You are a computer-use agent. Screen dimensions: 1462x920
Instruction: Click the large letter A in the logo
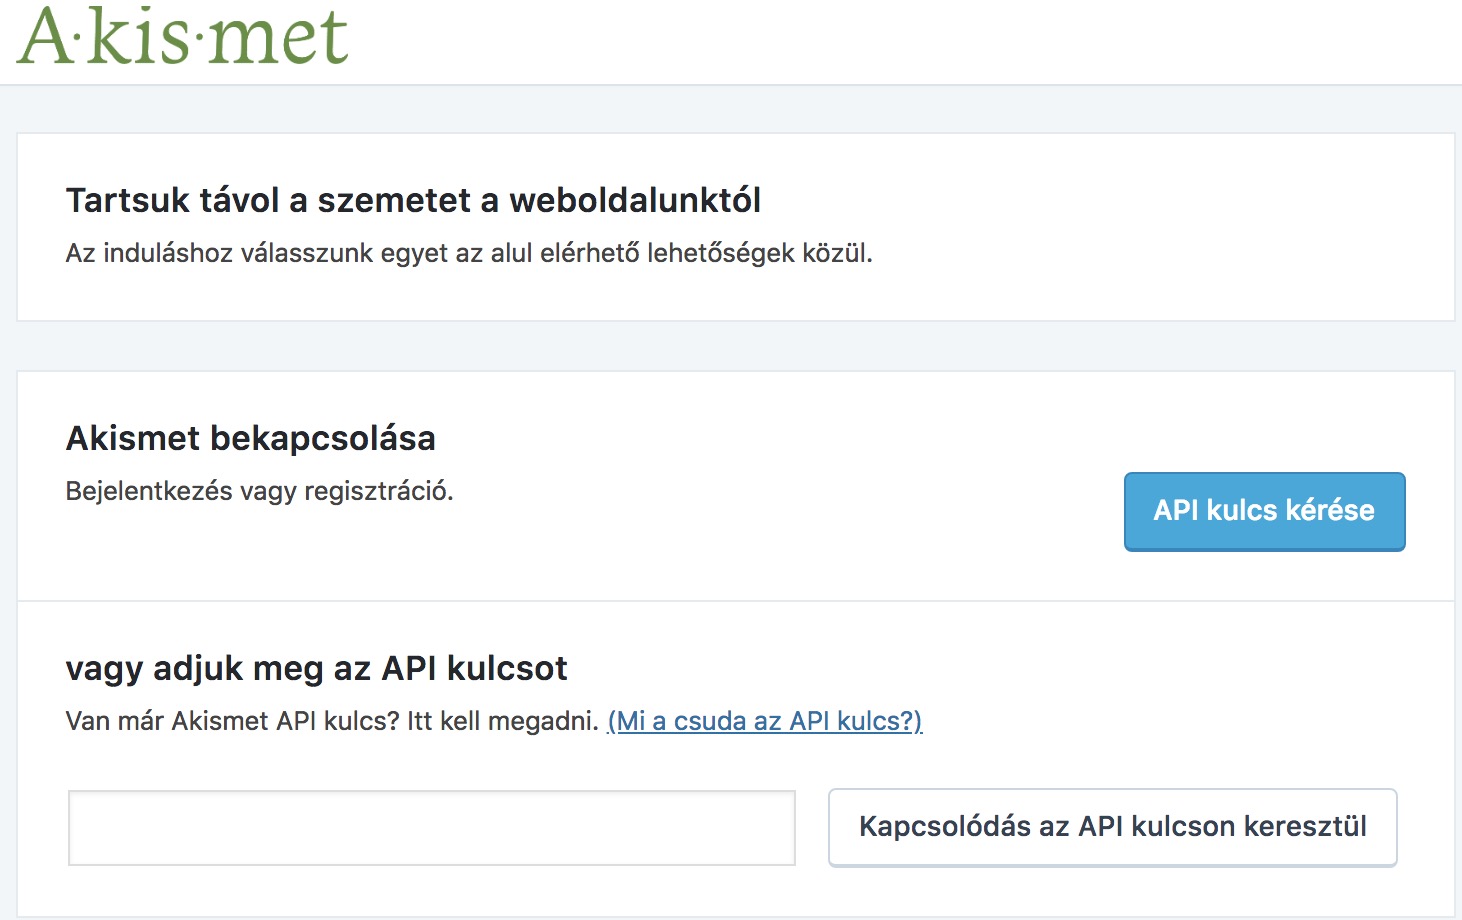pos(46,36)
